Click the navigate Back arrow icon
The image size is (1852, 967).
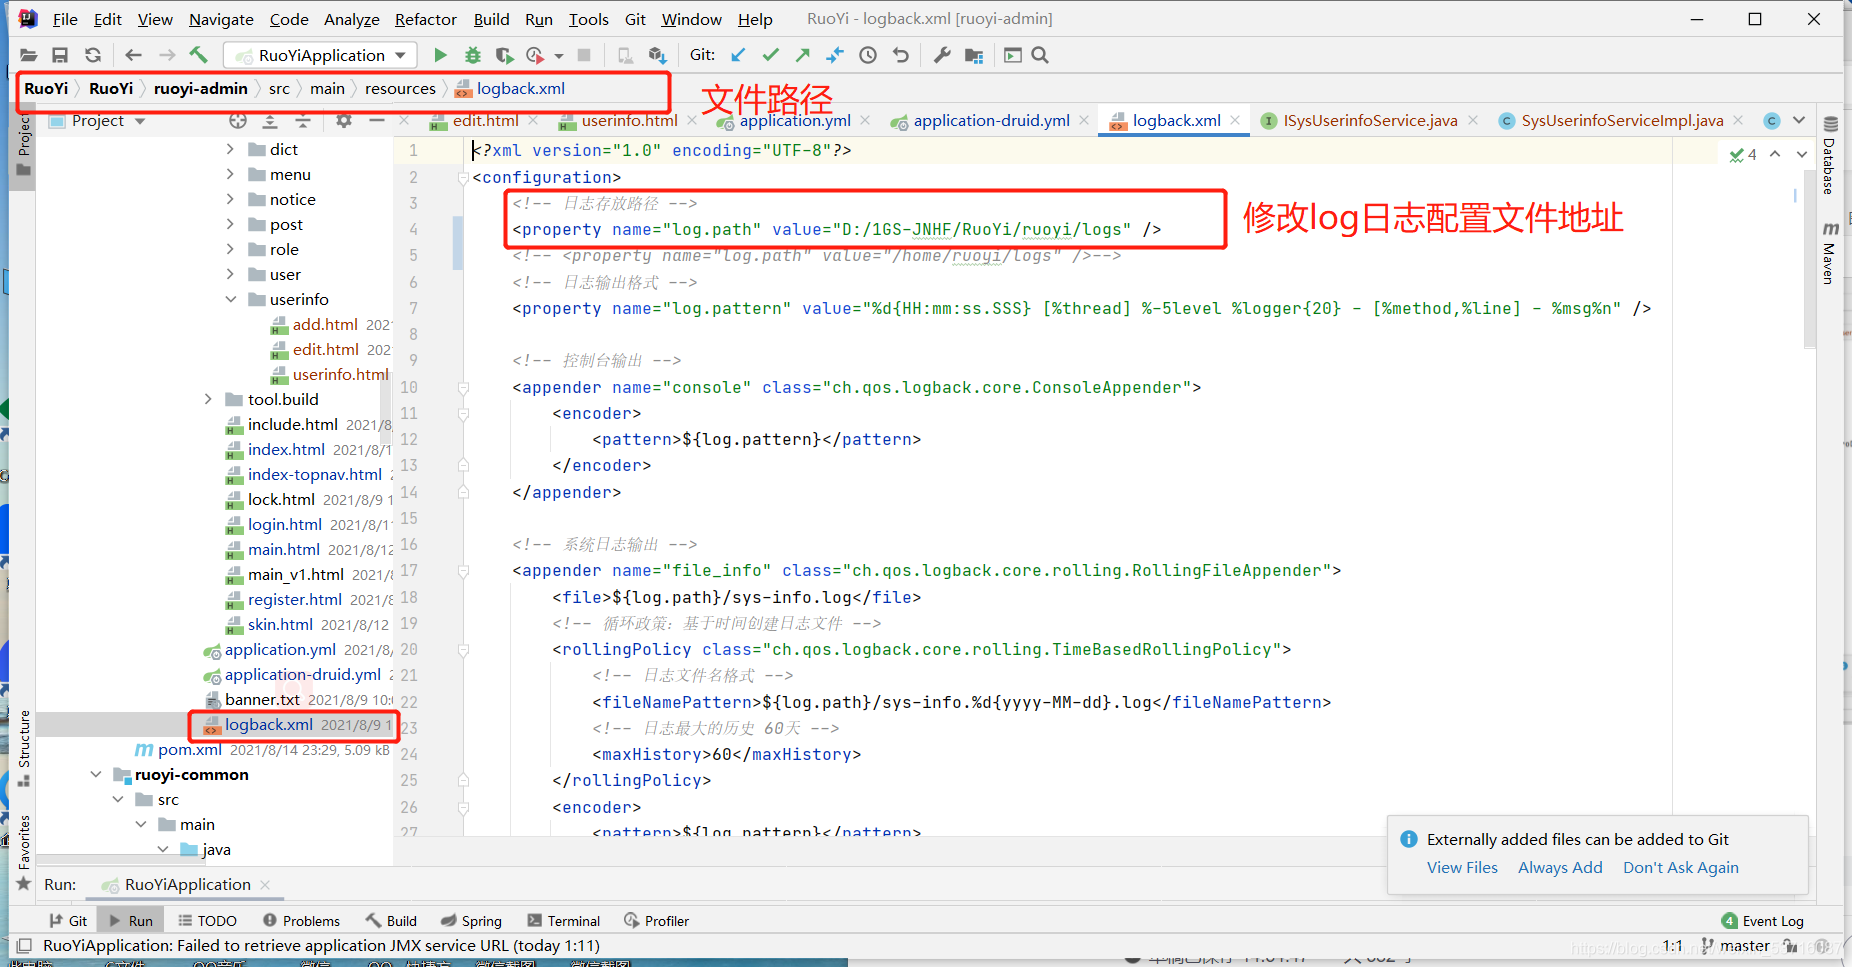point(134,55)
